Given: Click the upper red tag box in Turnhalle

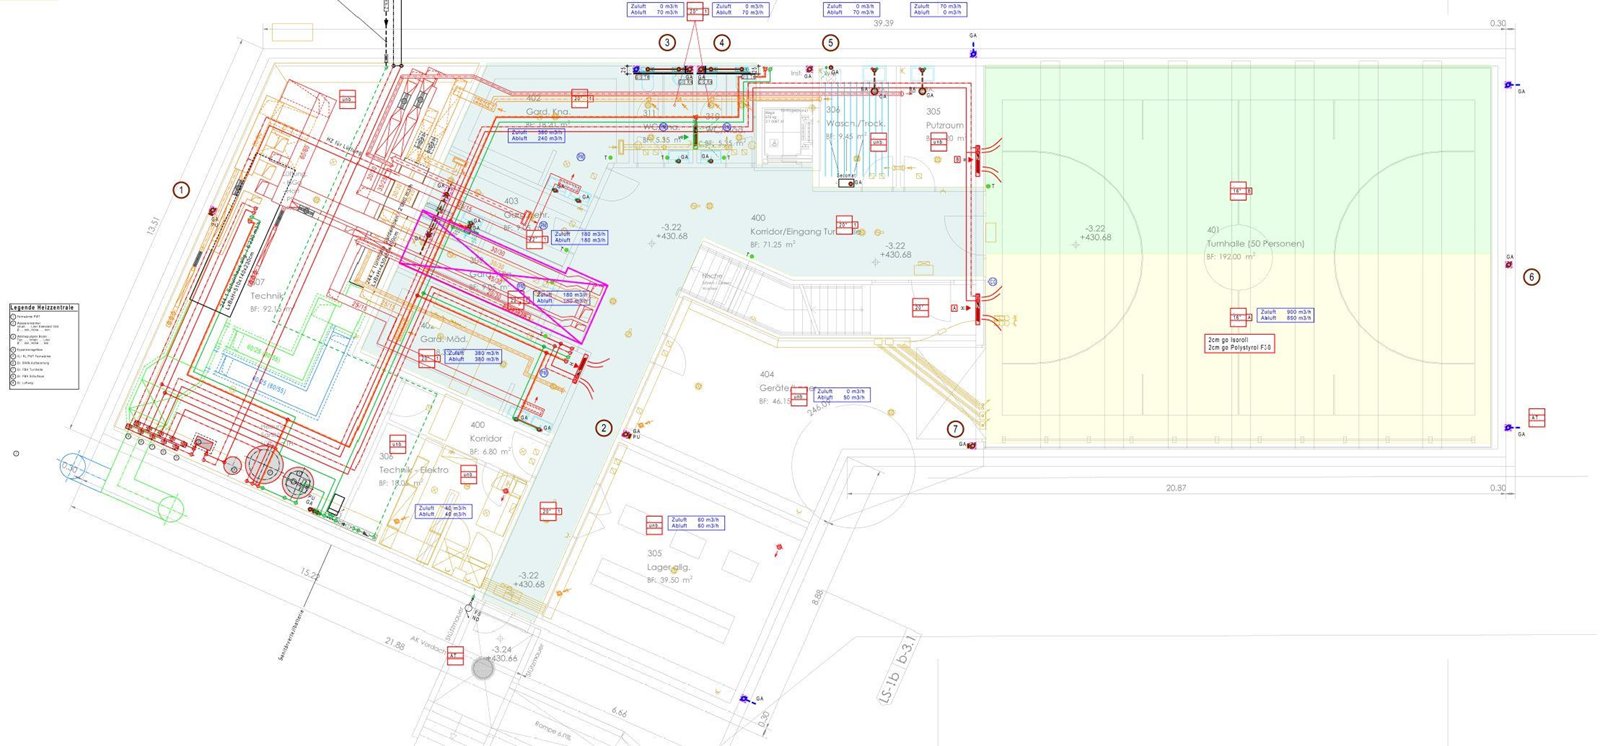Looking at the screenshot, I should coord(1239,190).
